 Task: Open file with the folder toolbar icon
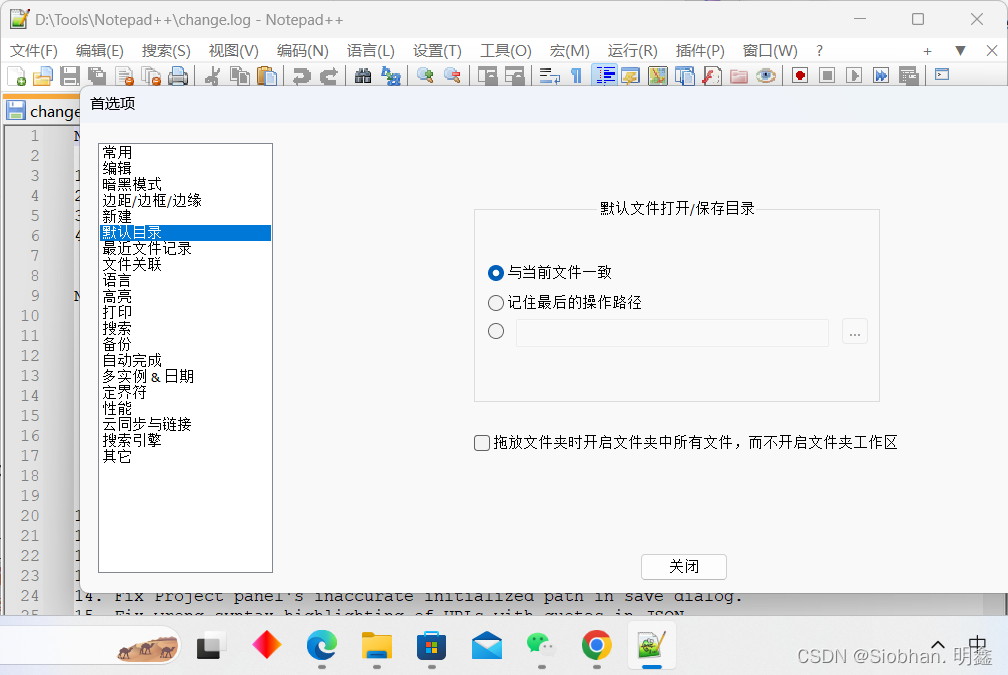point(43,76)
